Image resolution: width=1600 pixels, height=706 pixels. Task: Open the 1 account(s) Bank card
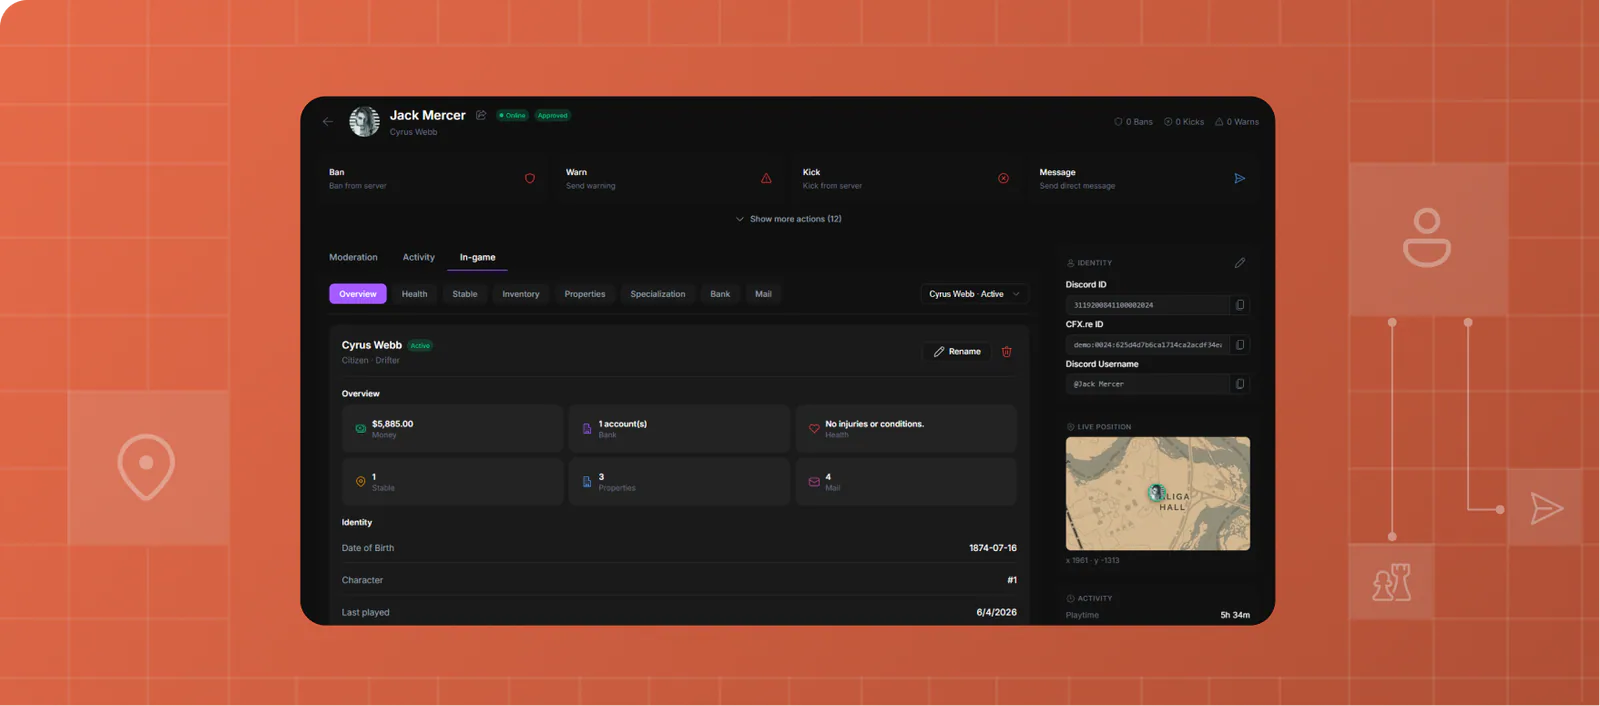click(x=679, y=428)
